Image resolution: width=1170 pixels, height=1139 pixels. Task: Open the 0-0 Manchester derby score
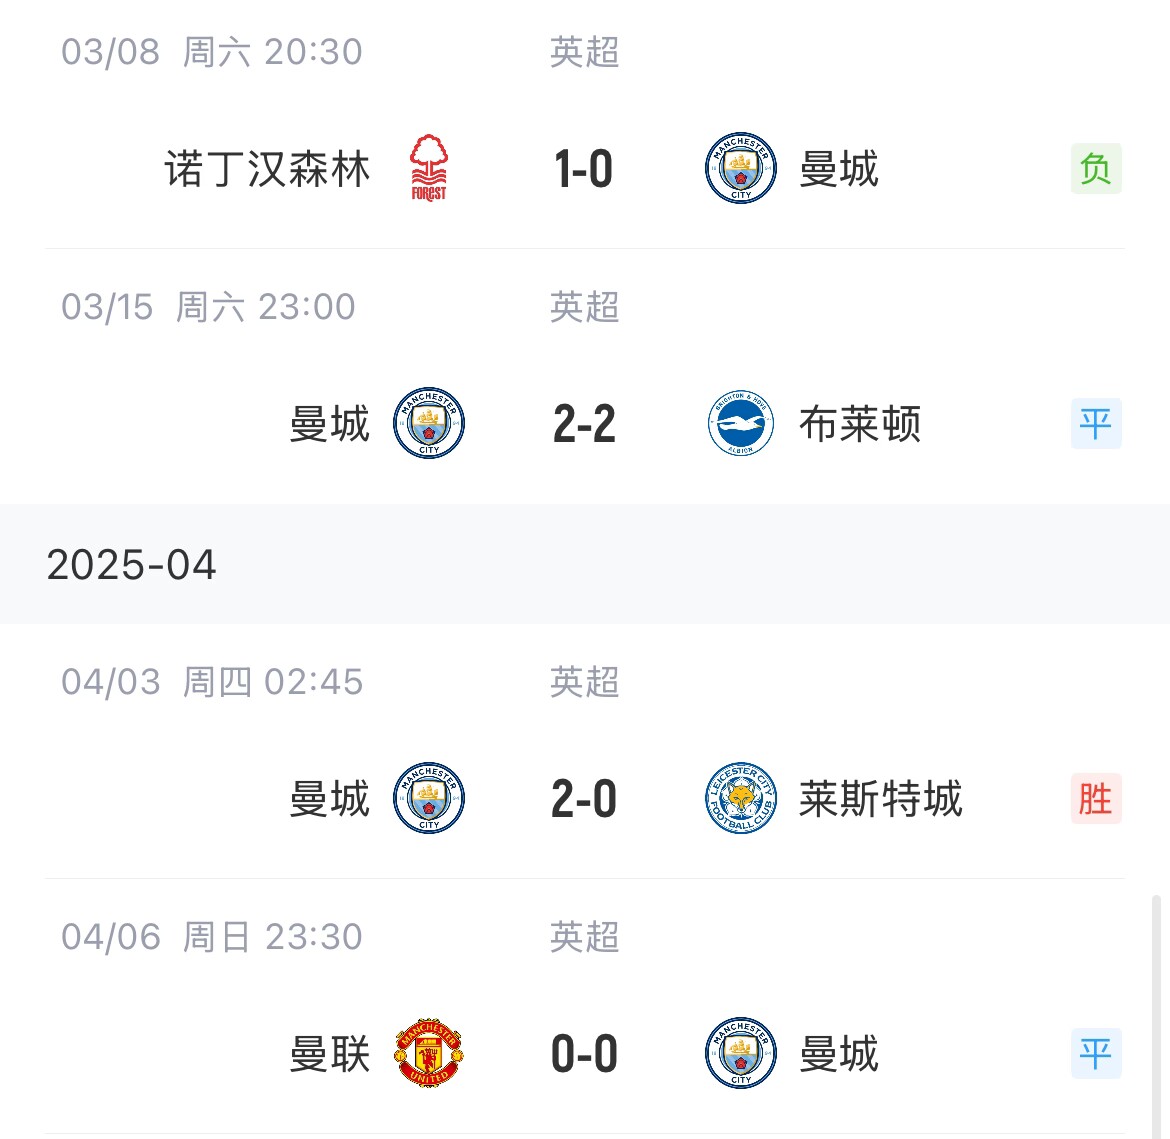click(584, 1054)
